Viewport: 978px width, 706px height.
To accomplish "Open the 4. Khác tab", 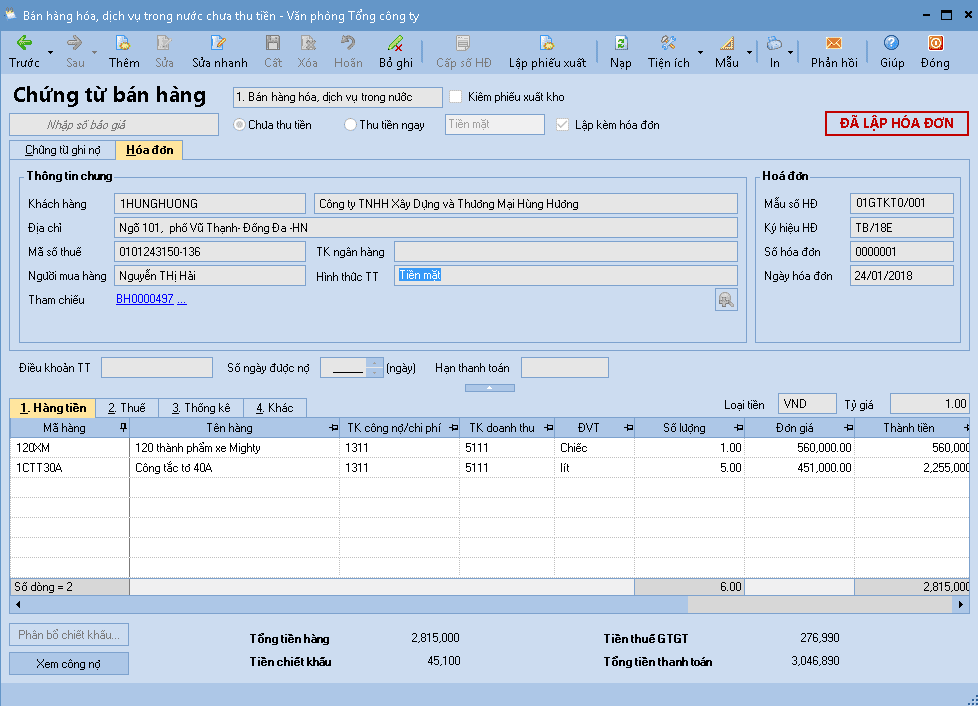I will coord(274,408).
